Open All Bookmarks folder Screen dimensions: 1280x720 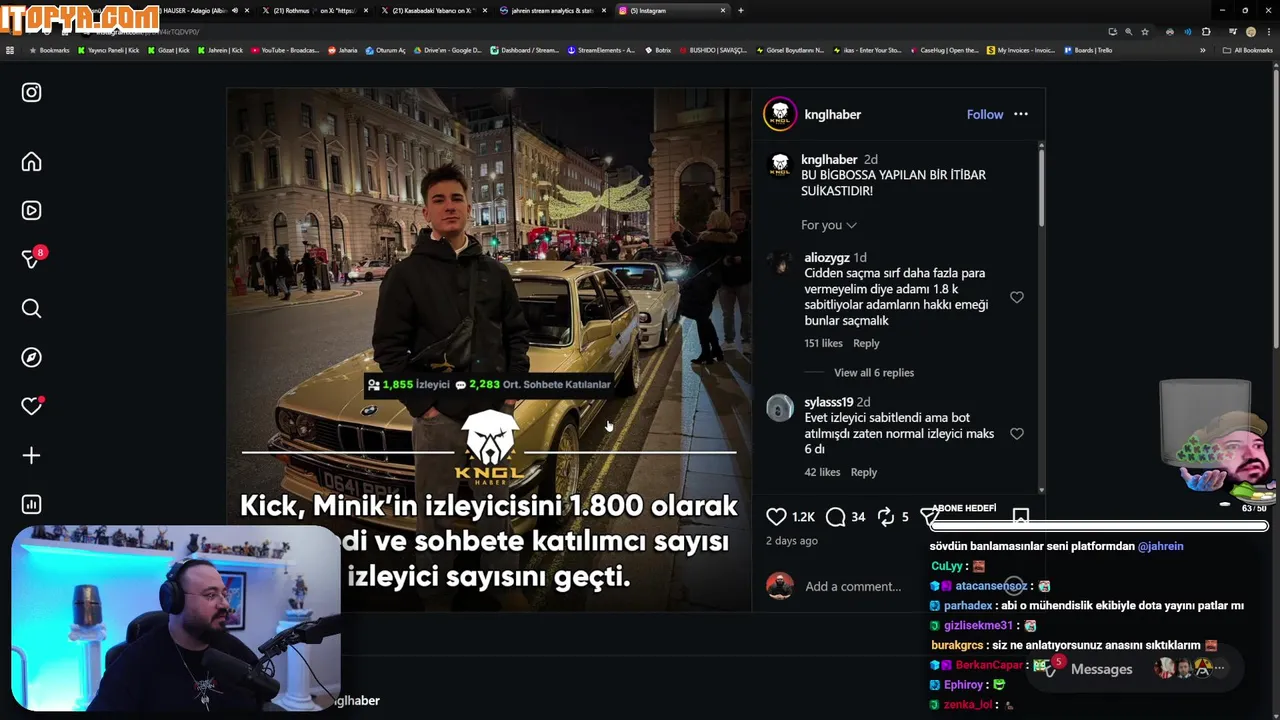(x=1247, y=50)
